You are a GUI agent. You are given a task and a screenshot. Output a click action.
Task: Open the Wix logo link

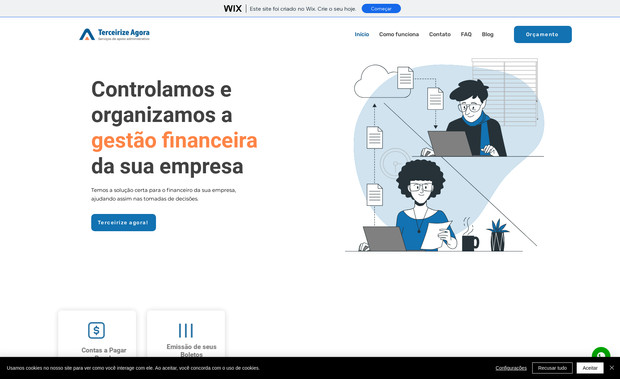232,8
